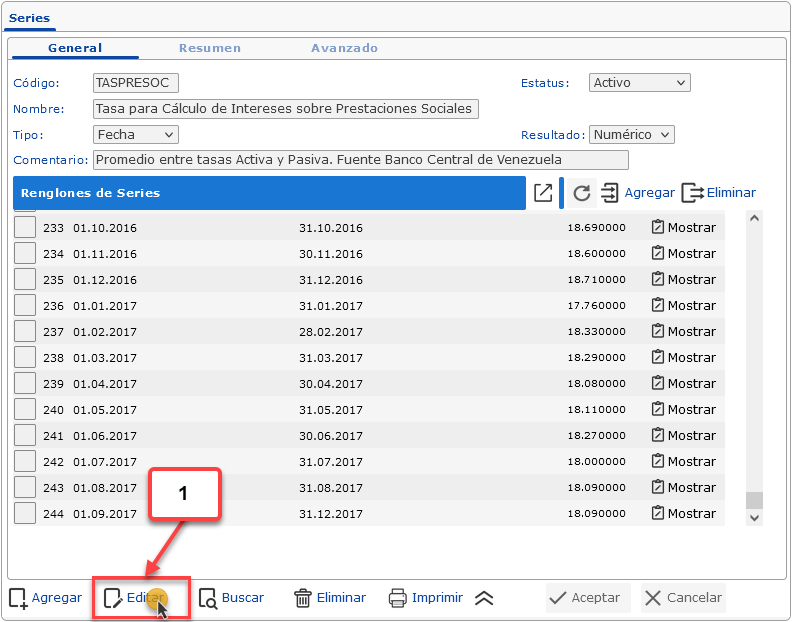Select the checkbox for row 240

[x=25, y=409]
